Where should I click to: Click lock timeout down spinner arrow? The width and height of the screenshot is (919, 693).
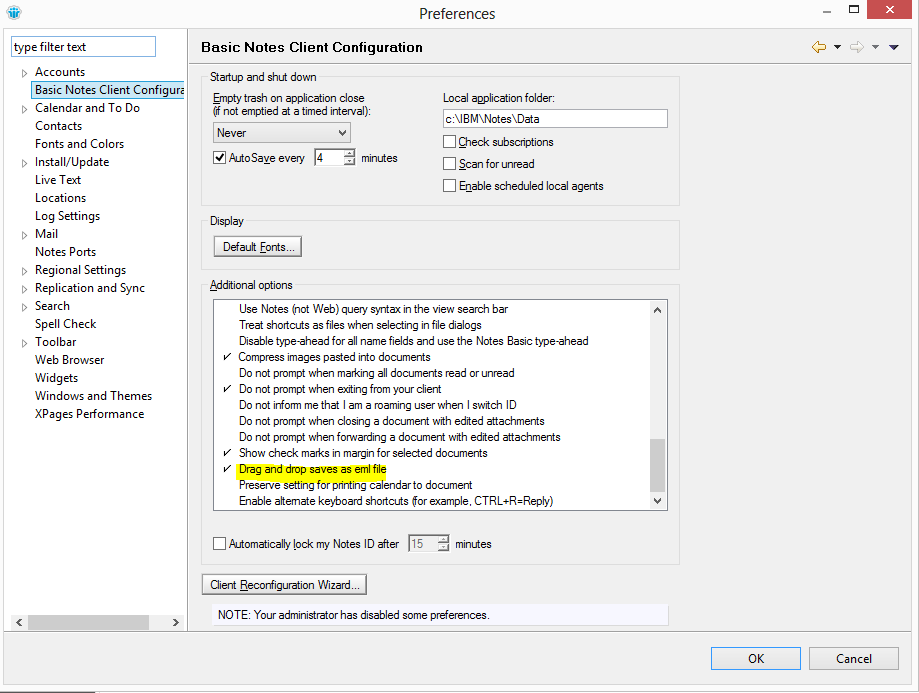pyautogui.click(x=444, y=548)
